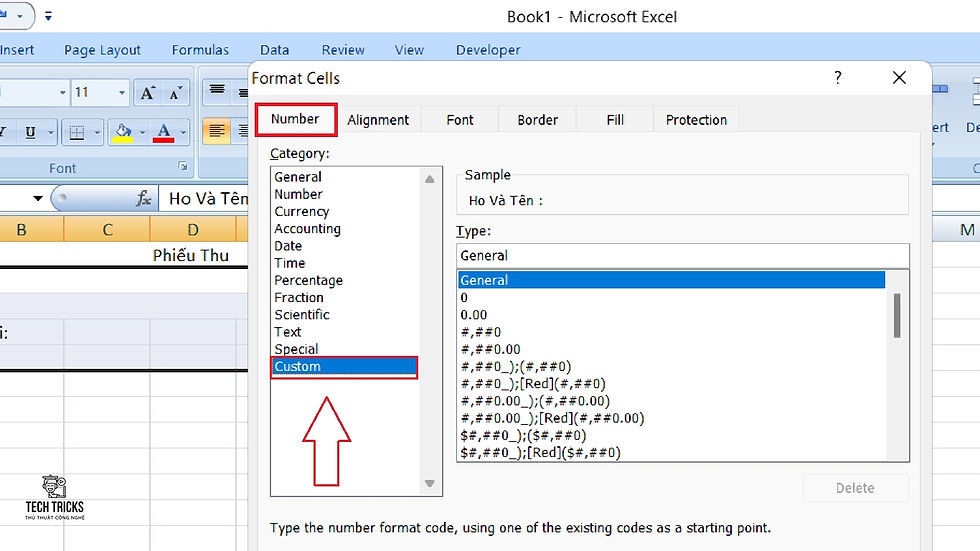Select General in the Type list
Screen dimensions: 980x551
[x=672, y=280]
